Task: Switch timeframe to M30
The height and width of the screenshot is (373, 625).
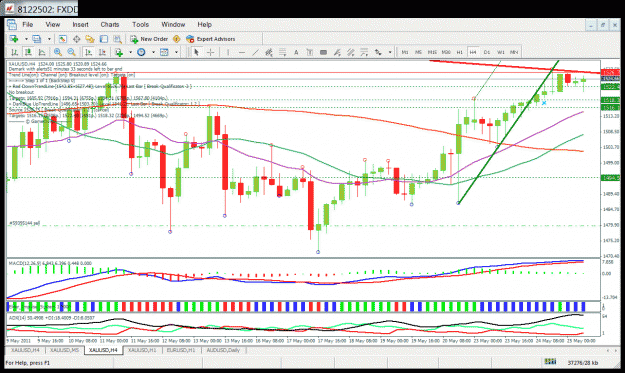Action: 446,52
